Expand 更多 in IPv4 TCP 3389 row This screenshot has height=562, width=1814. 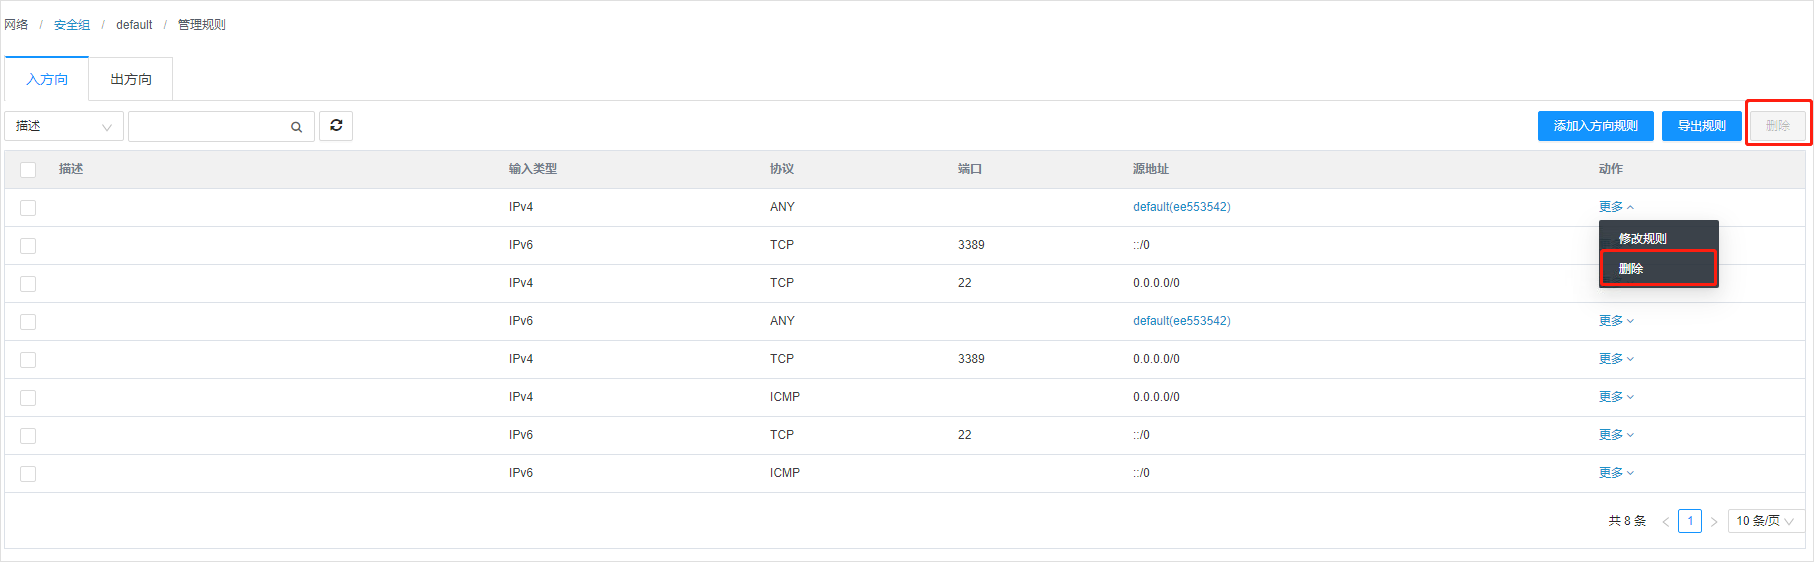[x=1616, y=359]
